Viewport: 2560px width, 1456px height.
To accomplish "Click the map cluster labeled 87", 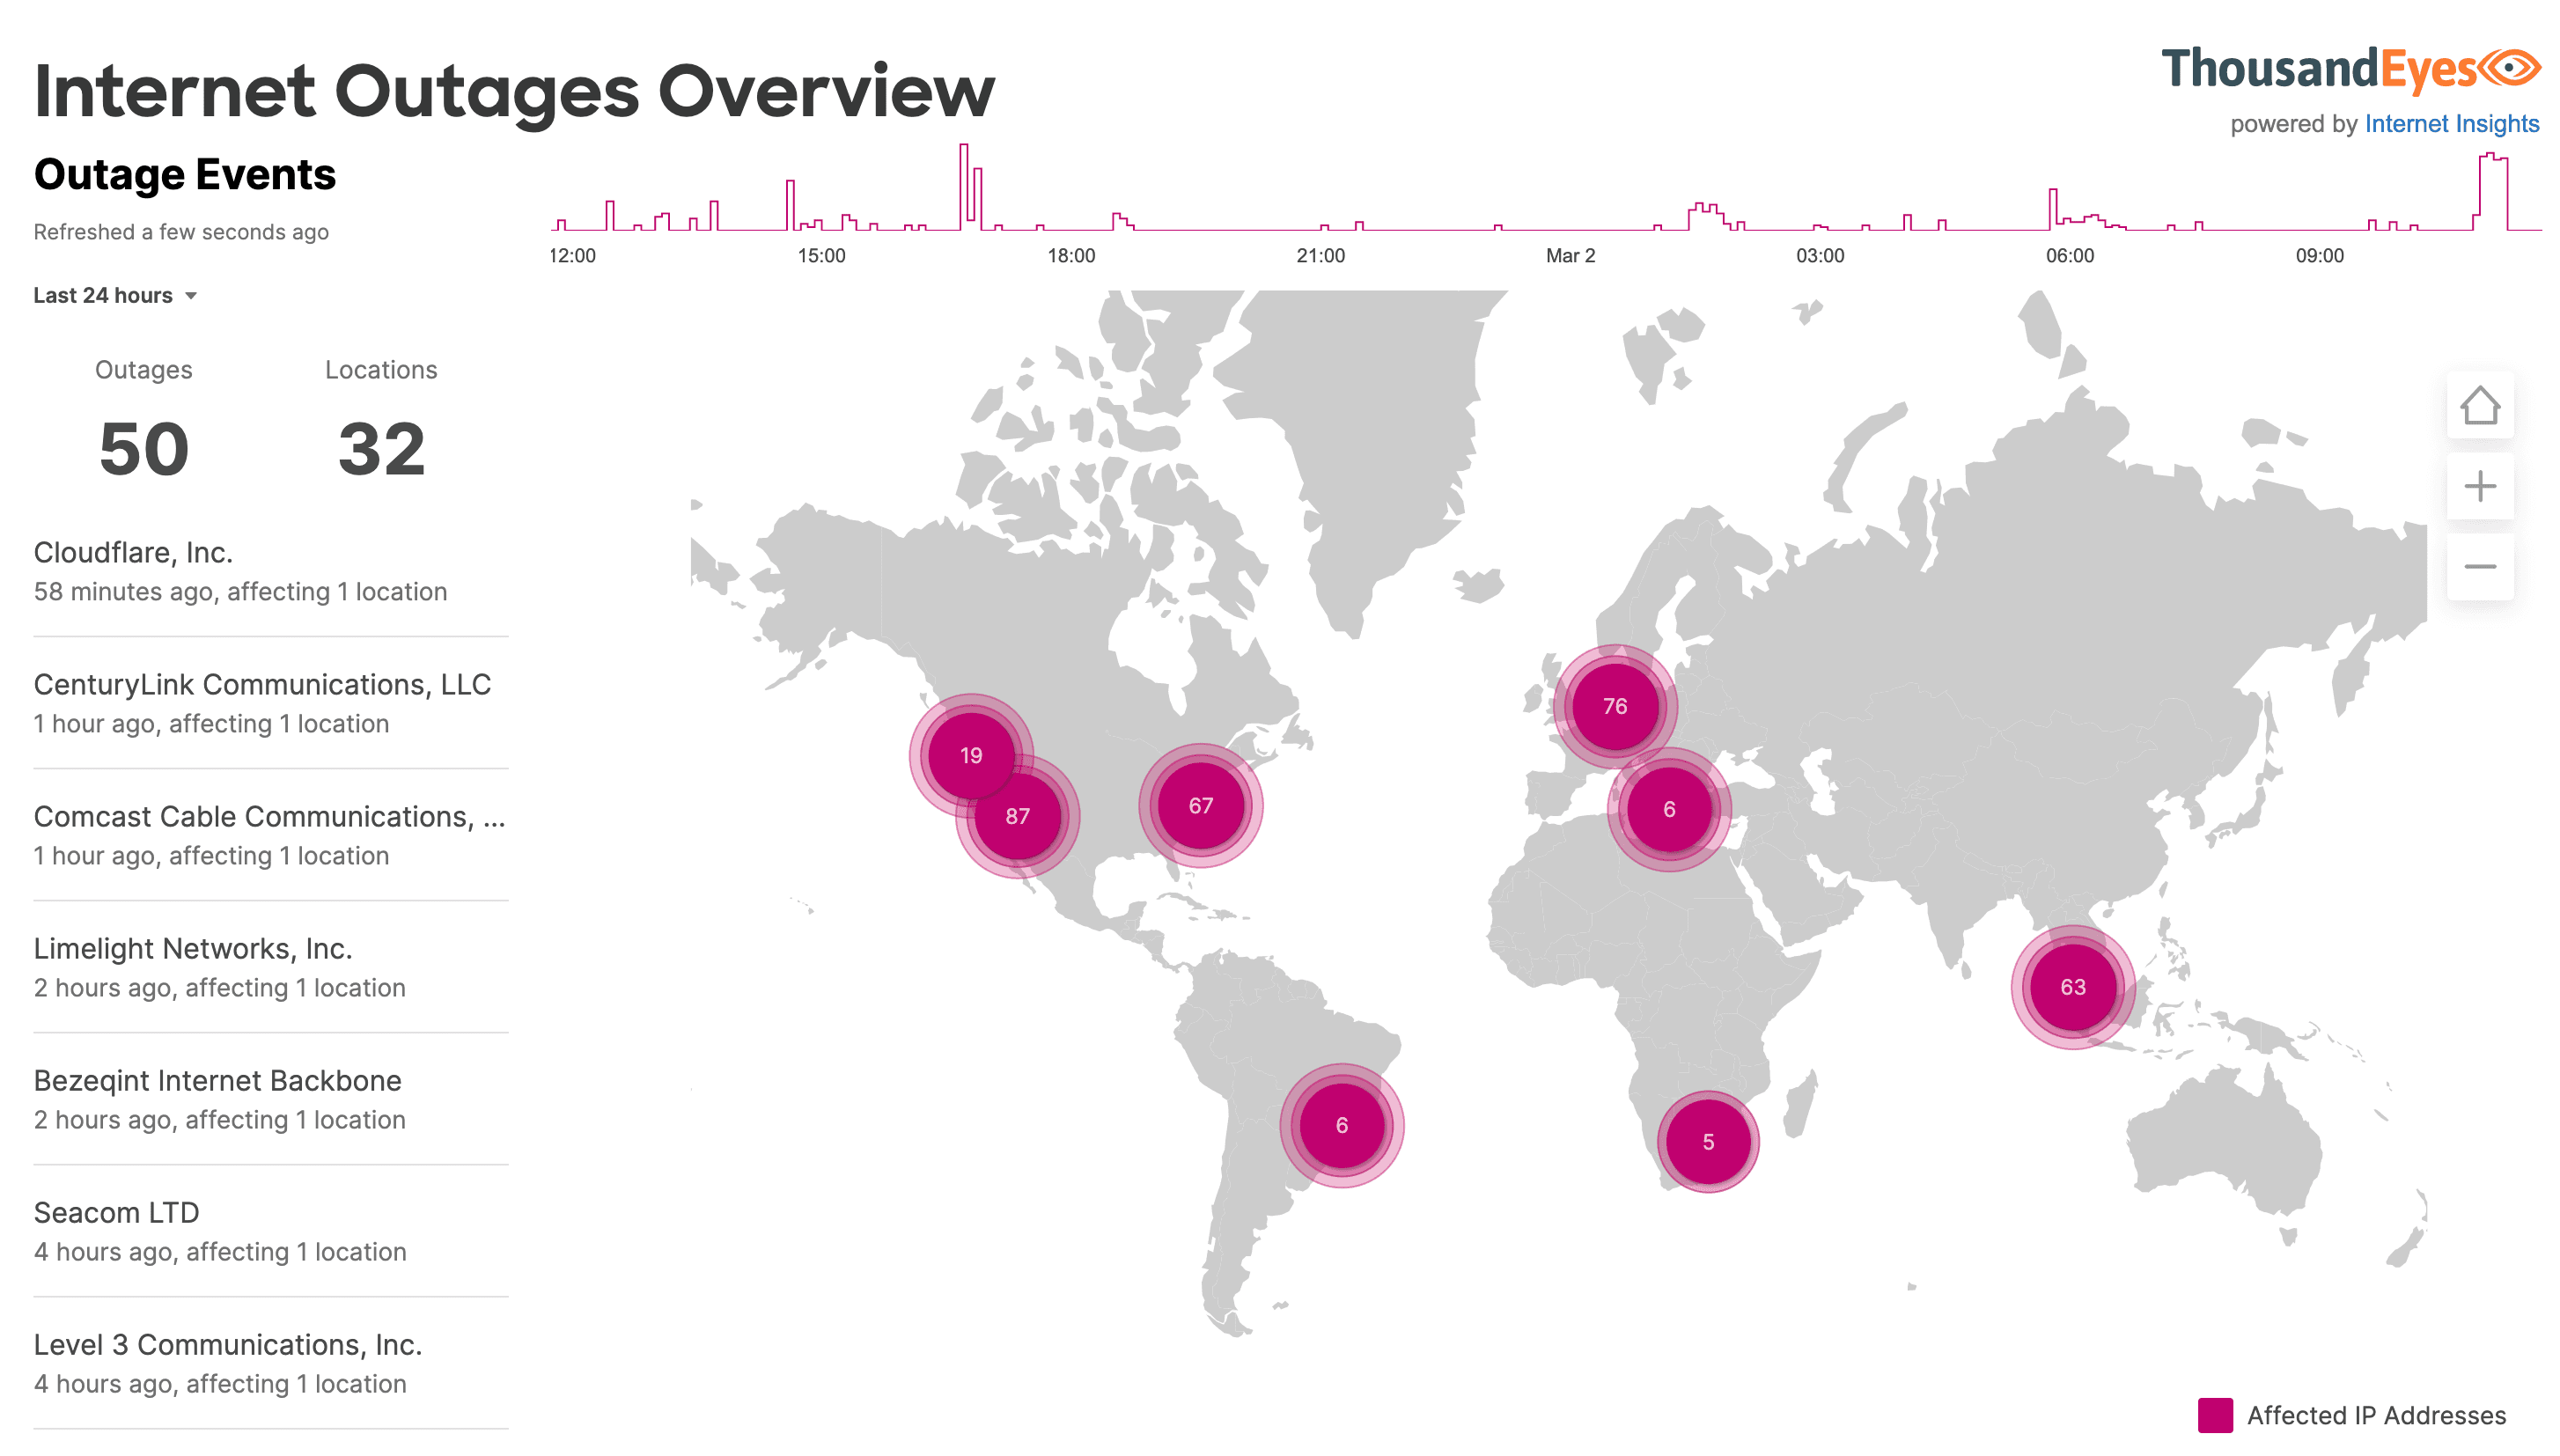I will (x=1017, y=816).
